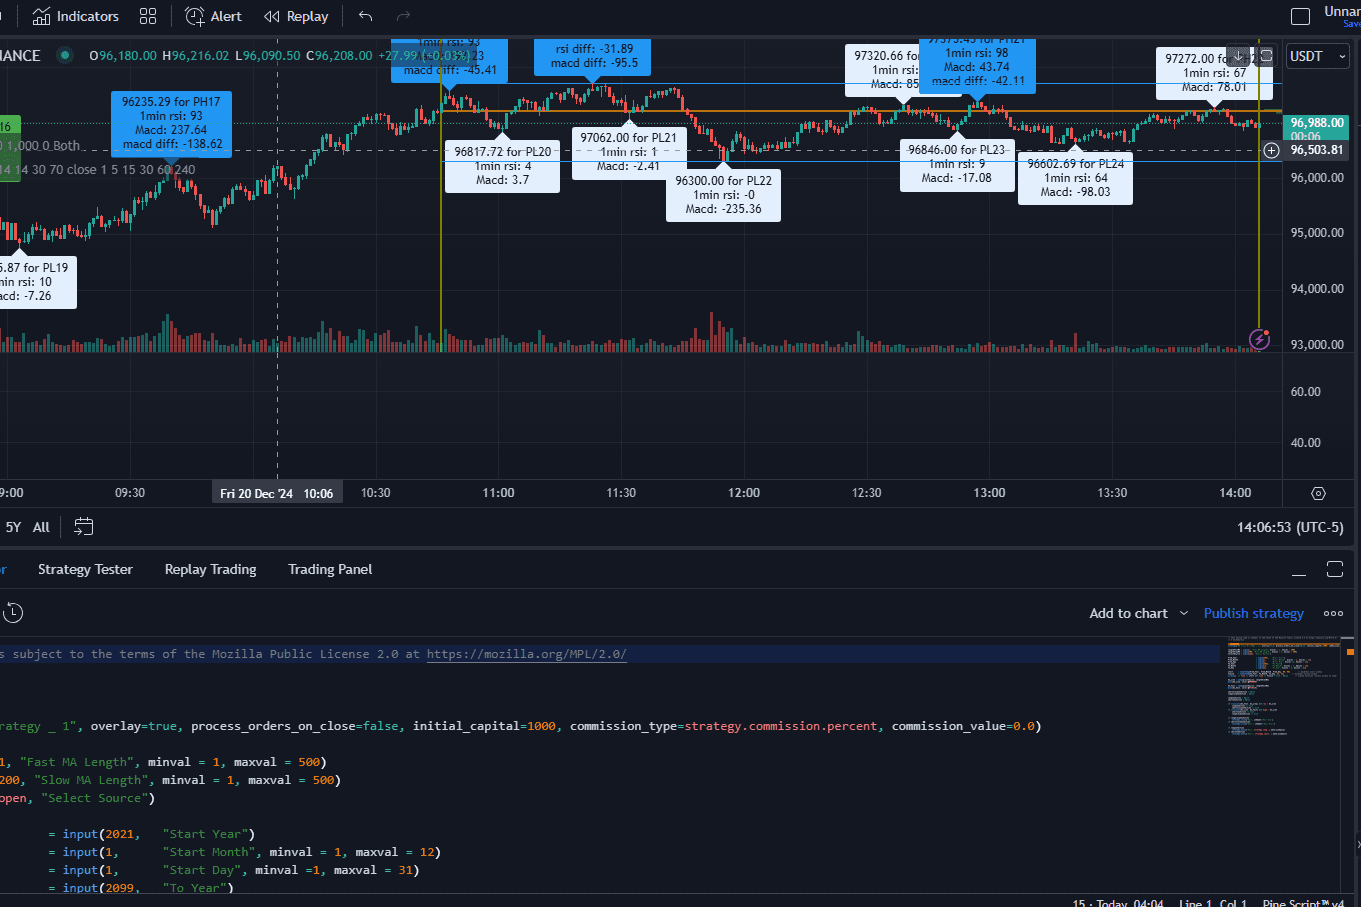This screenshot has height=907, width=1361.
Task: Undo the last chart action
Action: [x=366, y=16]
